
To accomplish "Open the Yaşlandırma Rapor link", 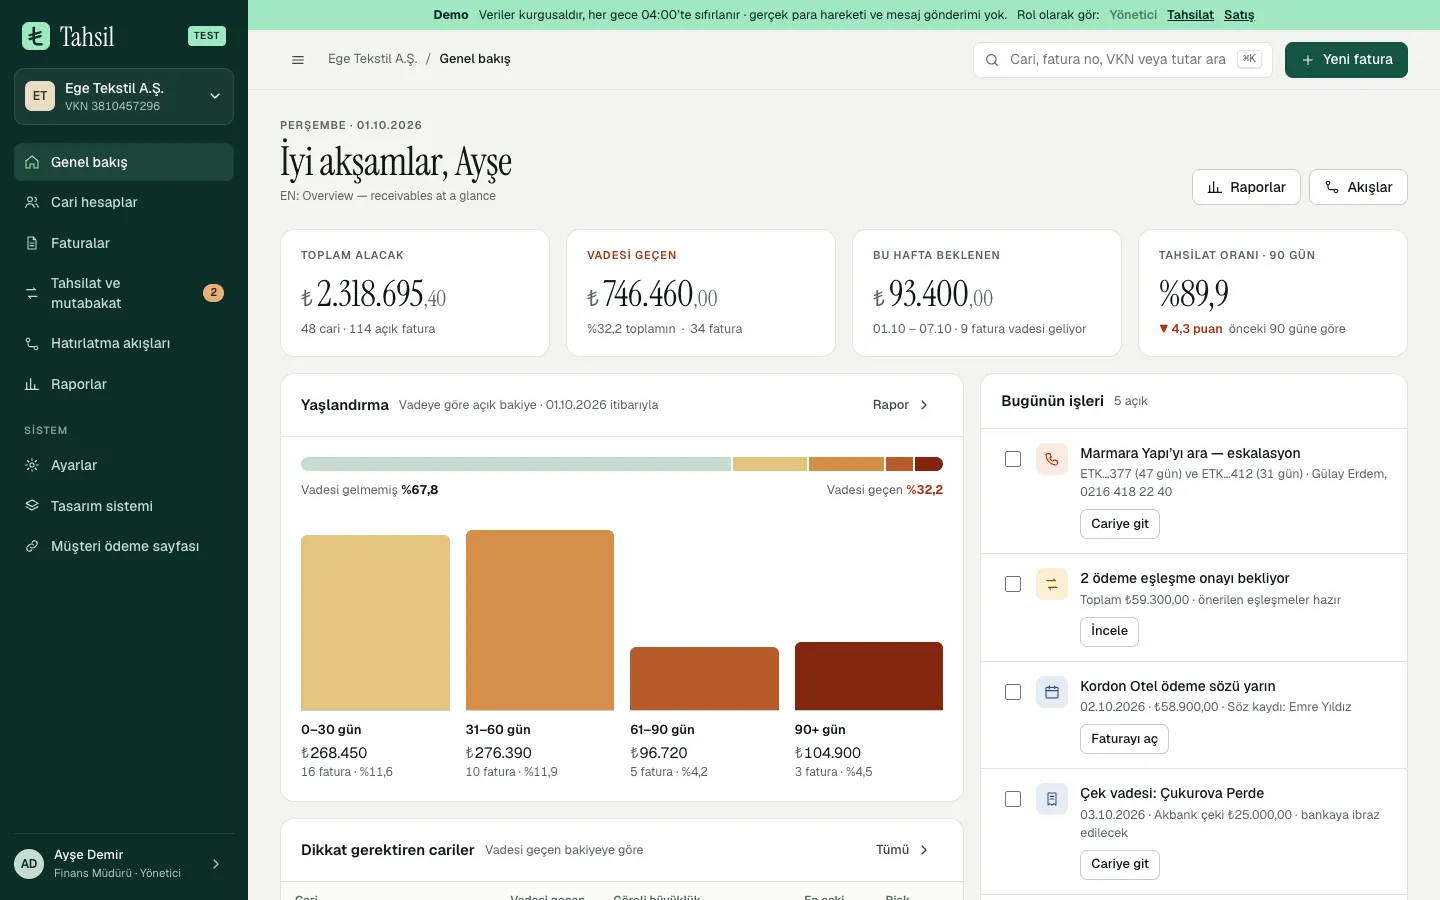I will click(901, 405).
